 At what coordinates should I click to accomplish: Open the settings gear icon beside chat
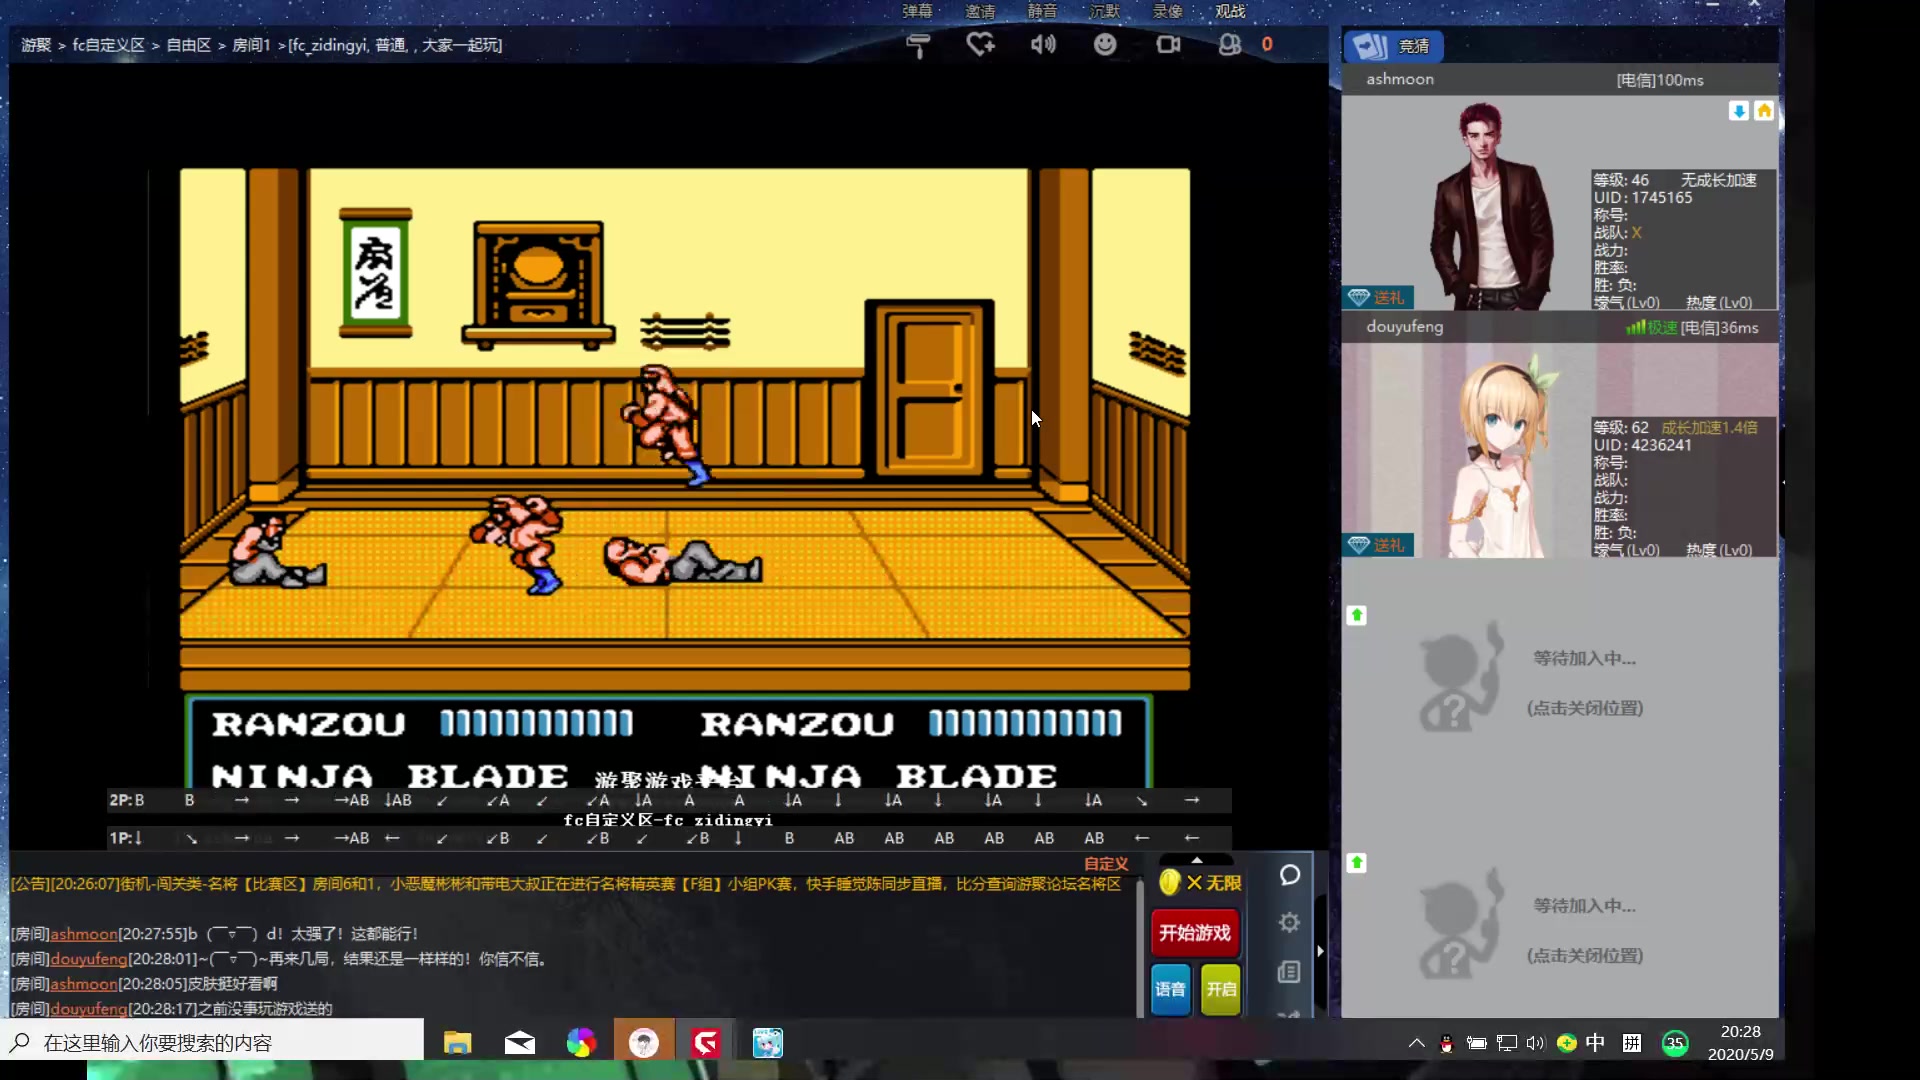(1290, 922)
